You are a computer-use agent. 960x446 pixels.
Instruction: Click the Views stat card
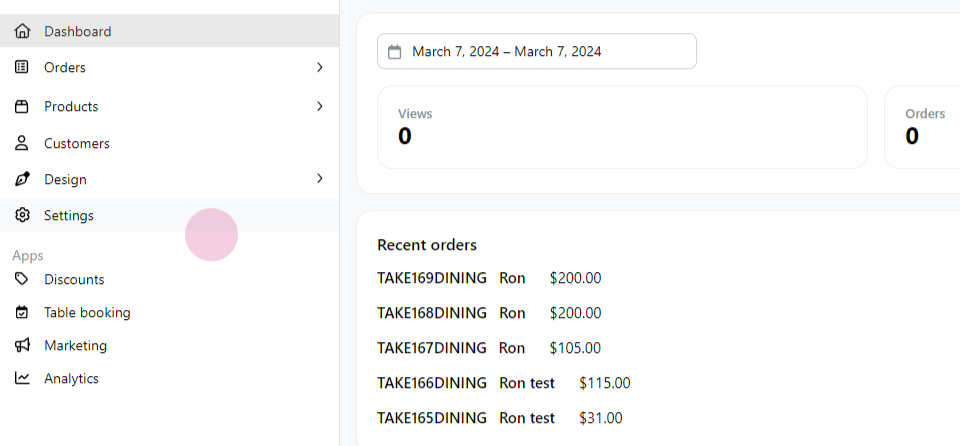(x=622, y=127)
